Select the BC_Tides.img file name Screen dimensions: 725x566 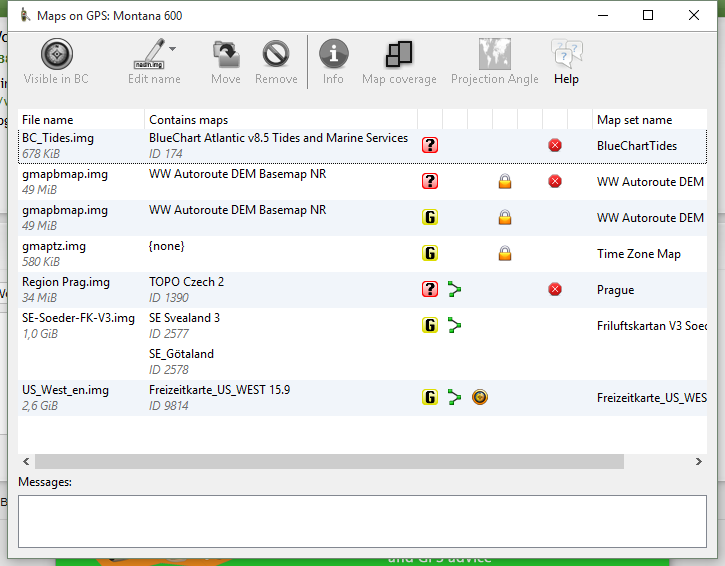[x=58, y=138]
